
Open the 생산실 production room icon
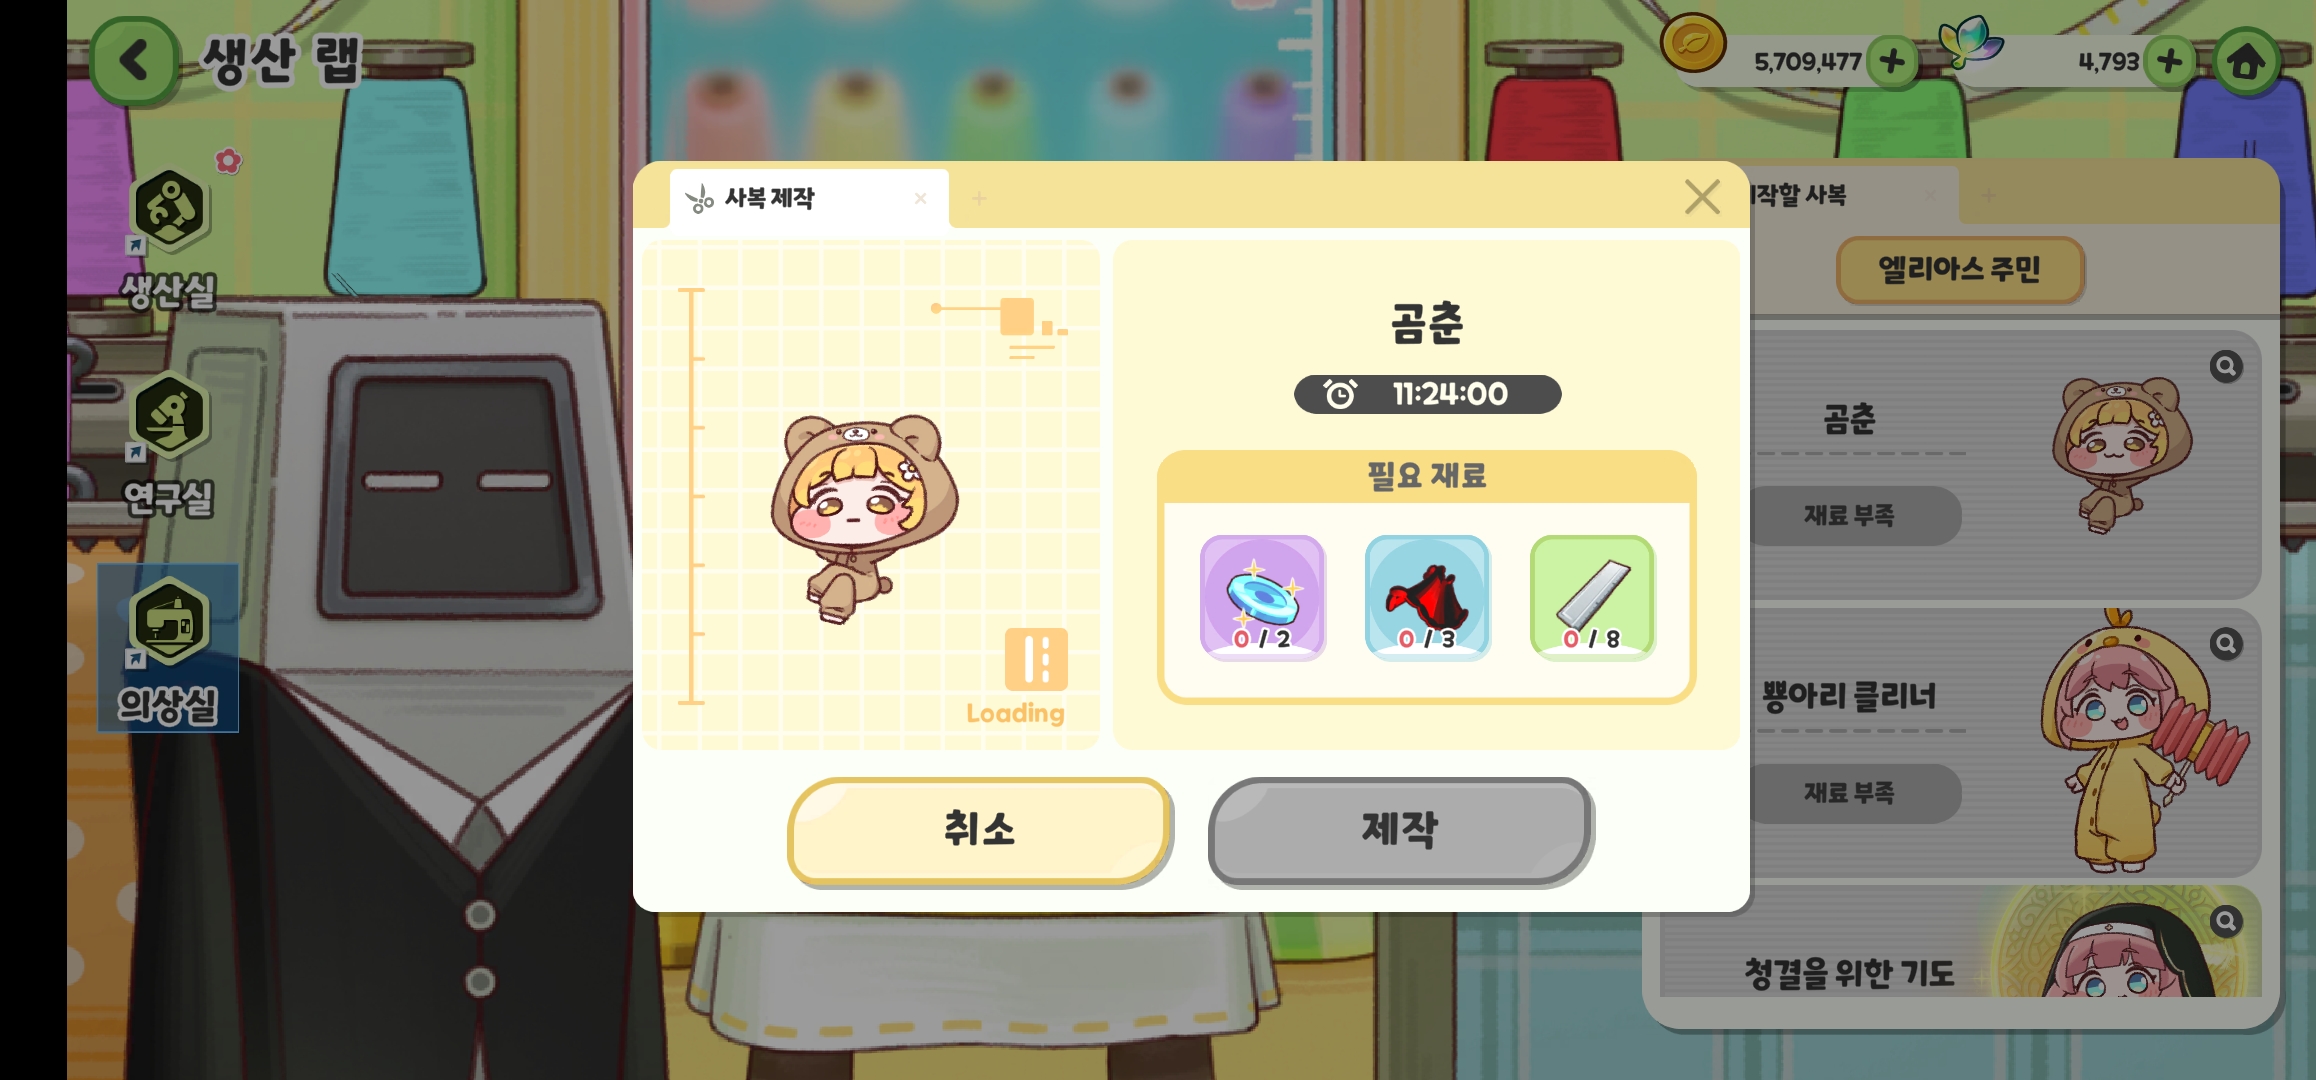[169, 210]
